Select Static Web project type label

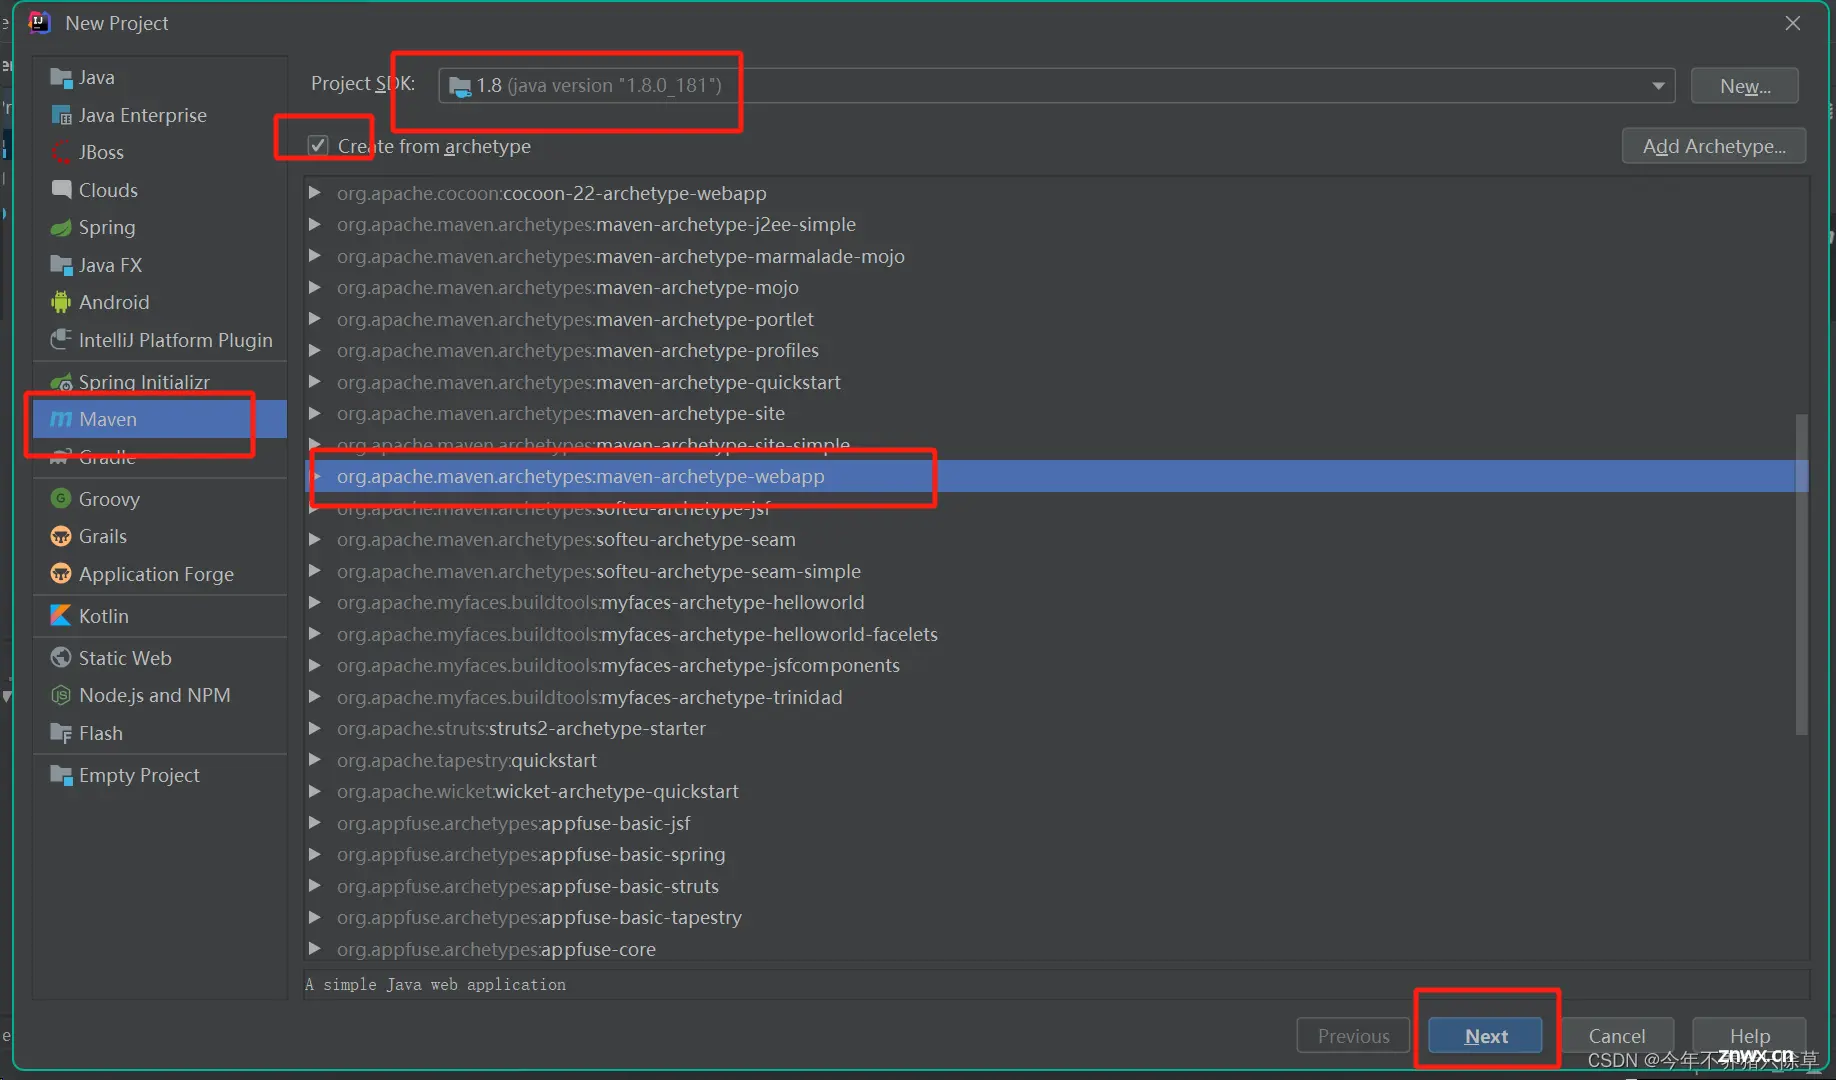tap(125, 657)
